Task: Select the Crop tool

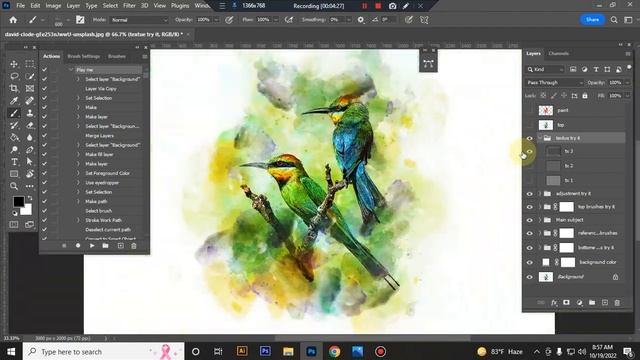Action: pyautogui.click(x=14, y=89)
